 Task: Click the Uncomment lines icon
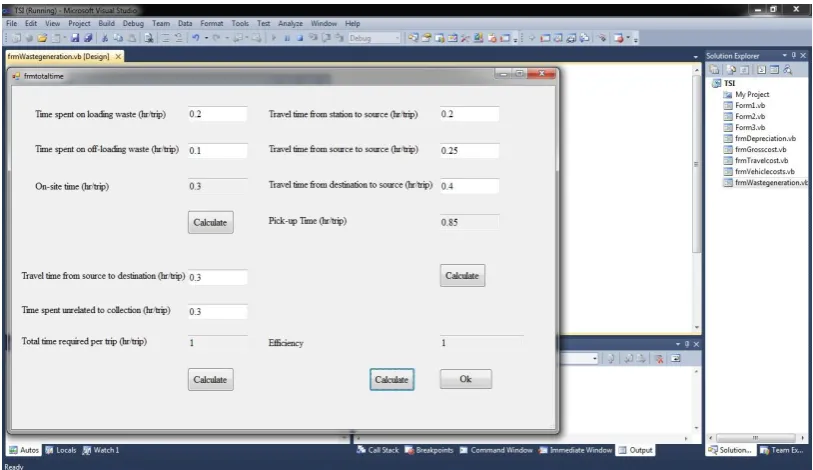[178, 38]
